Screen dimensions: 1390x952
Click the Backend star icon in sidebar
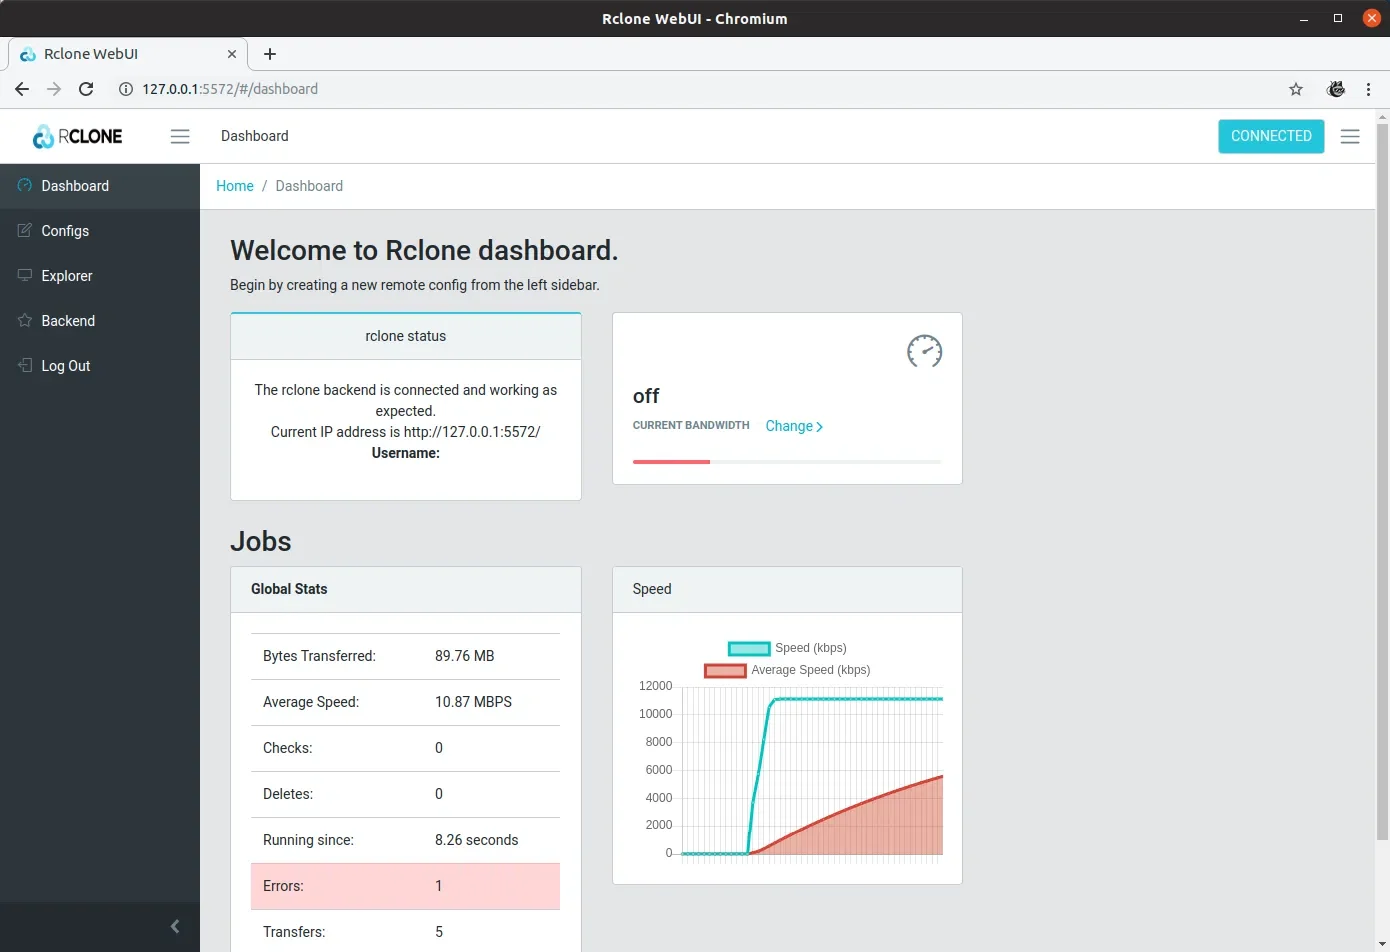25,321
